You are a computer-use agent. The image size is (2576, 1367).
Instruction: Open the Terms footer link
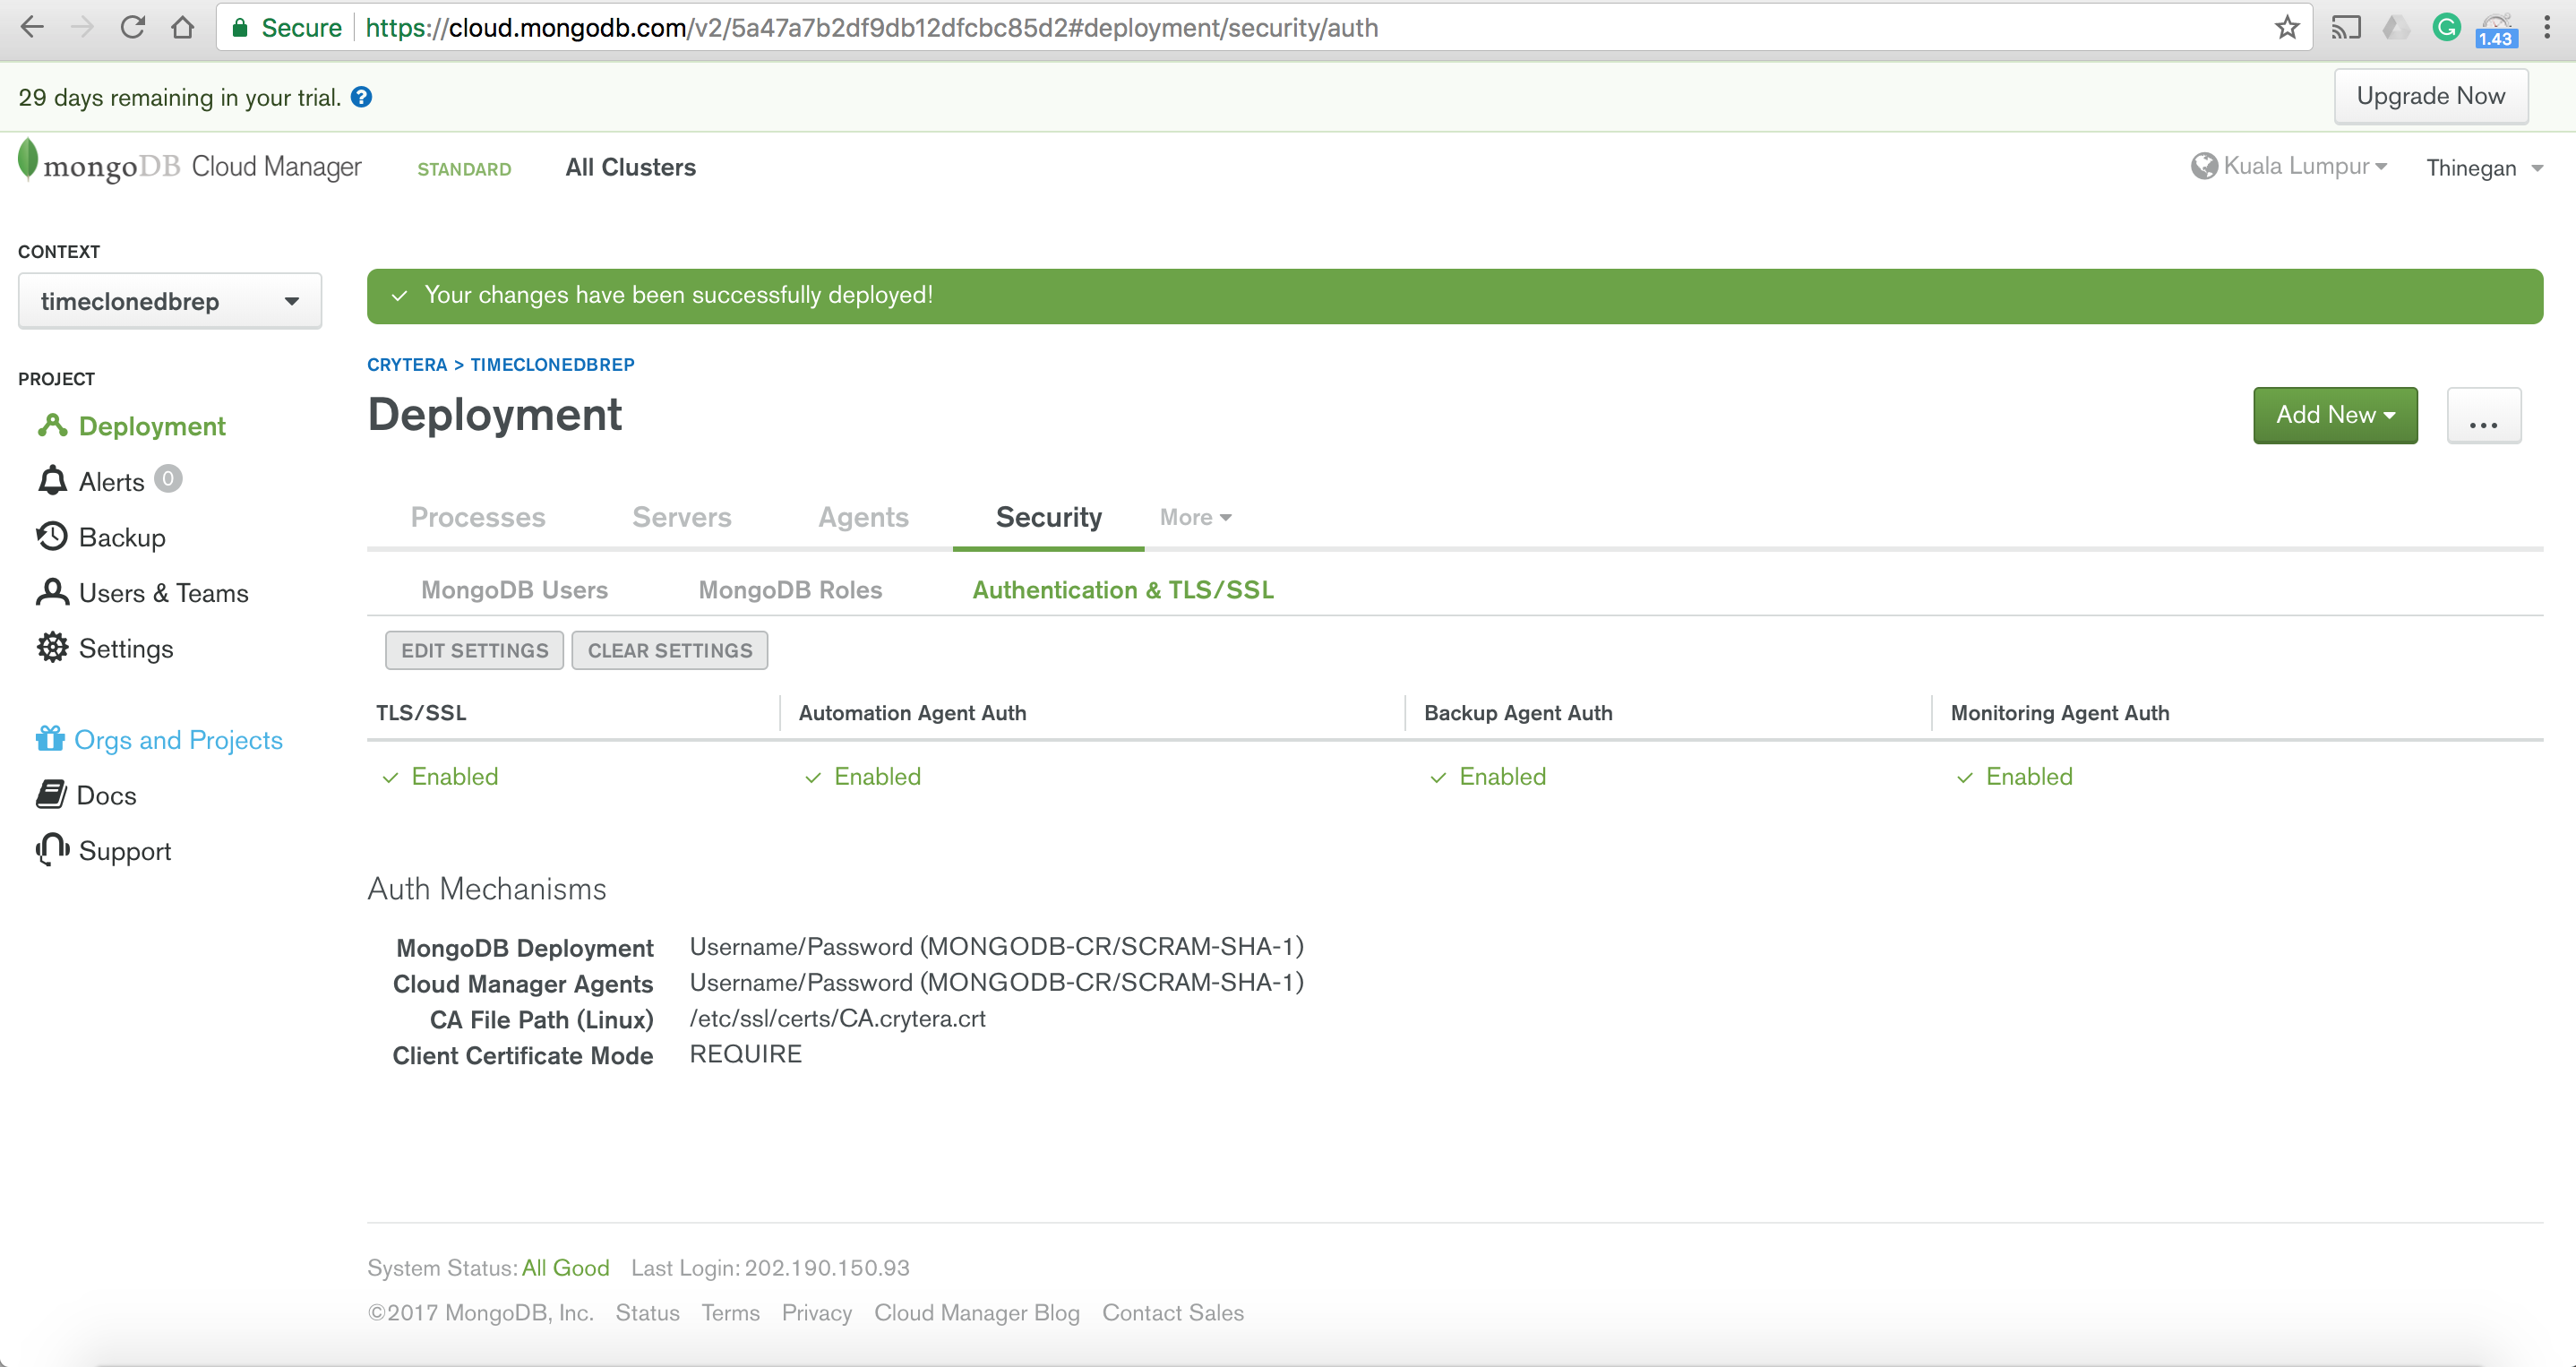click(x=730, y=1312)
